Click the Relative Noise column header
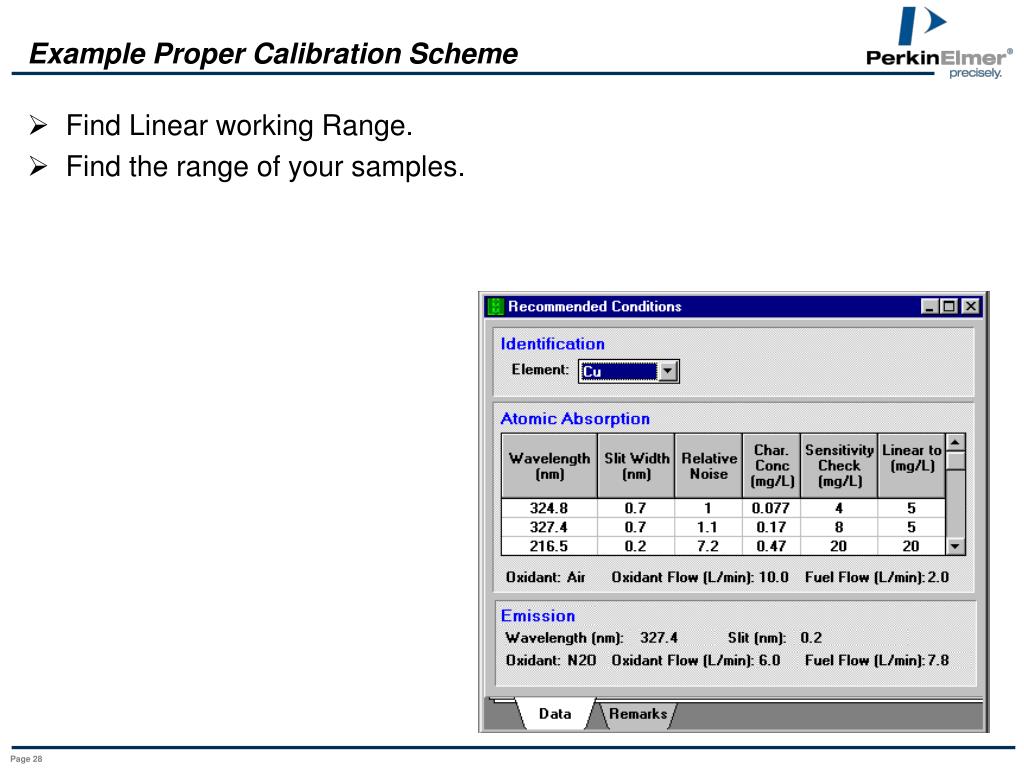1024x768 pixels. pos(709,466)
